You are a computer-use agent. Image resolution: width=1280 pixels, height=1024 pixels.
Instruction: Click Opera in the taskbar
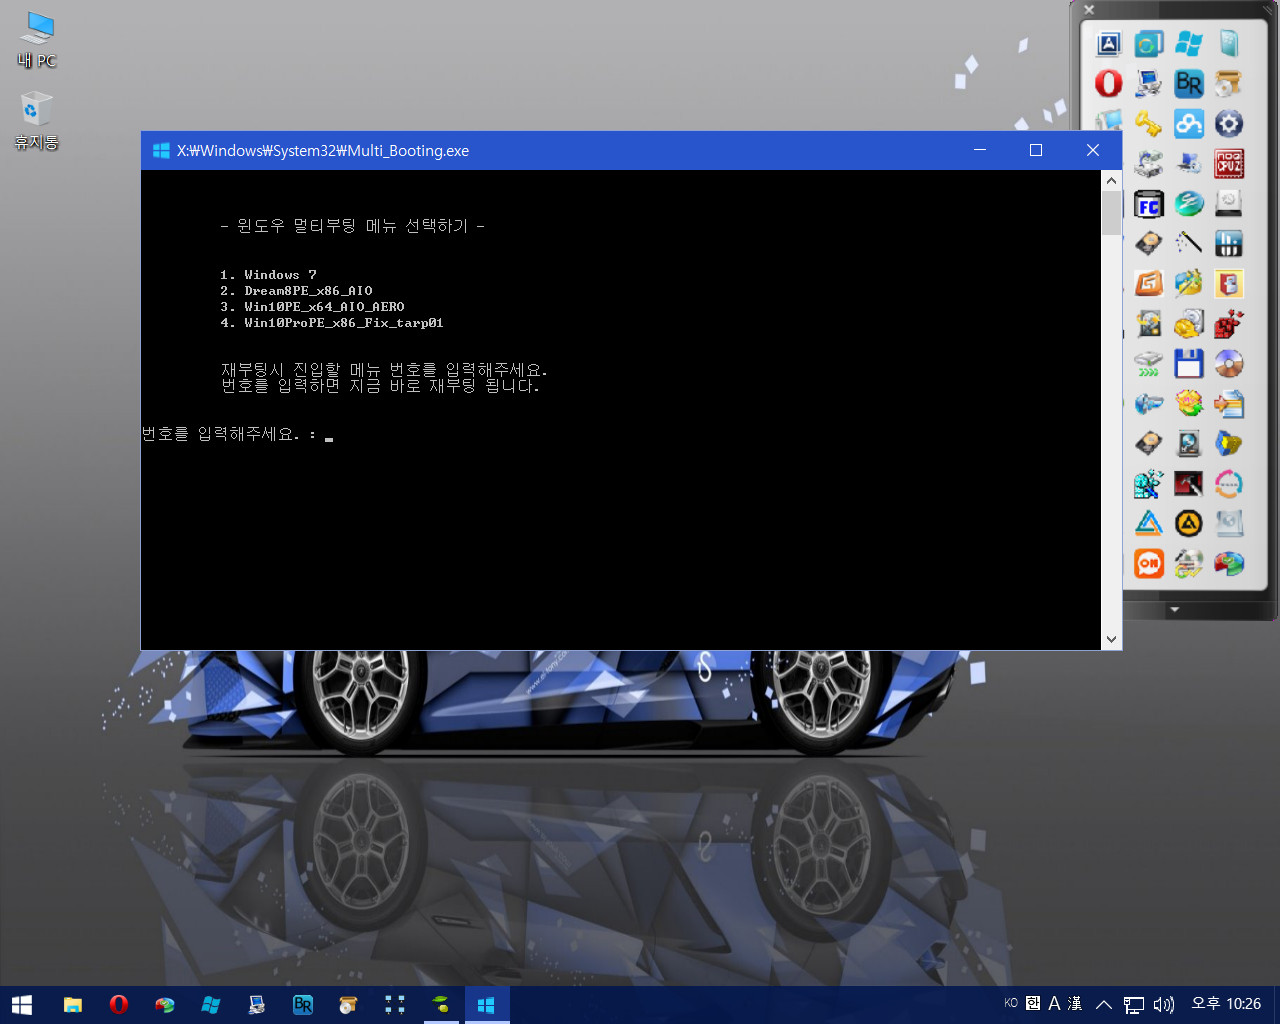119,1004
